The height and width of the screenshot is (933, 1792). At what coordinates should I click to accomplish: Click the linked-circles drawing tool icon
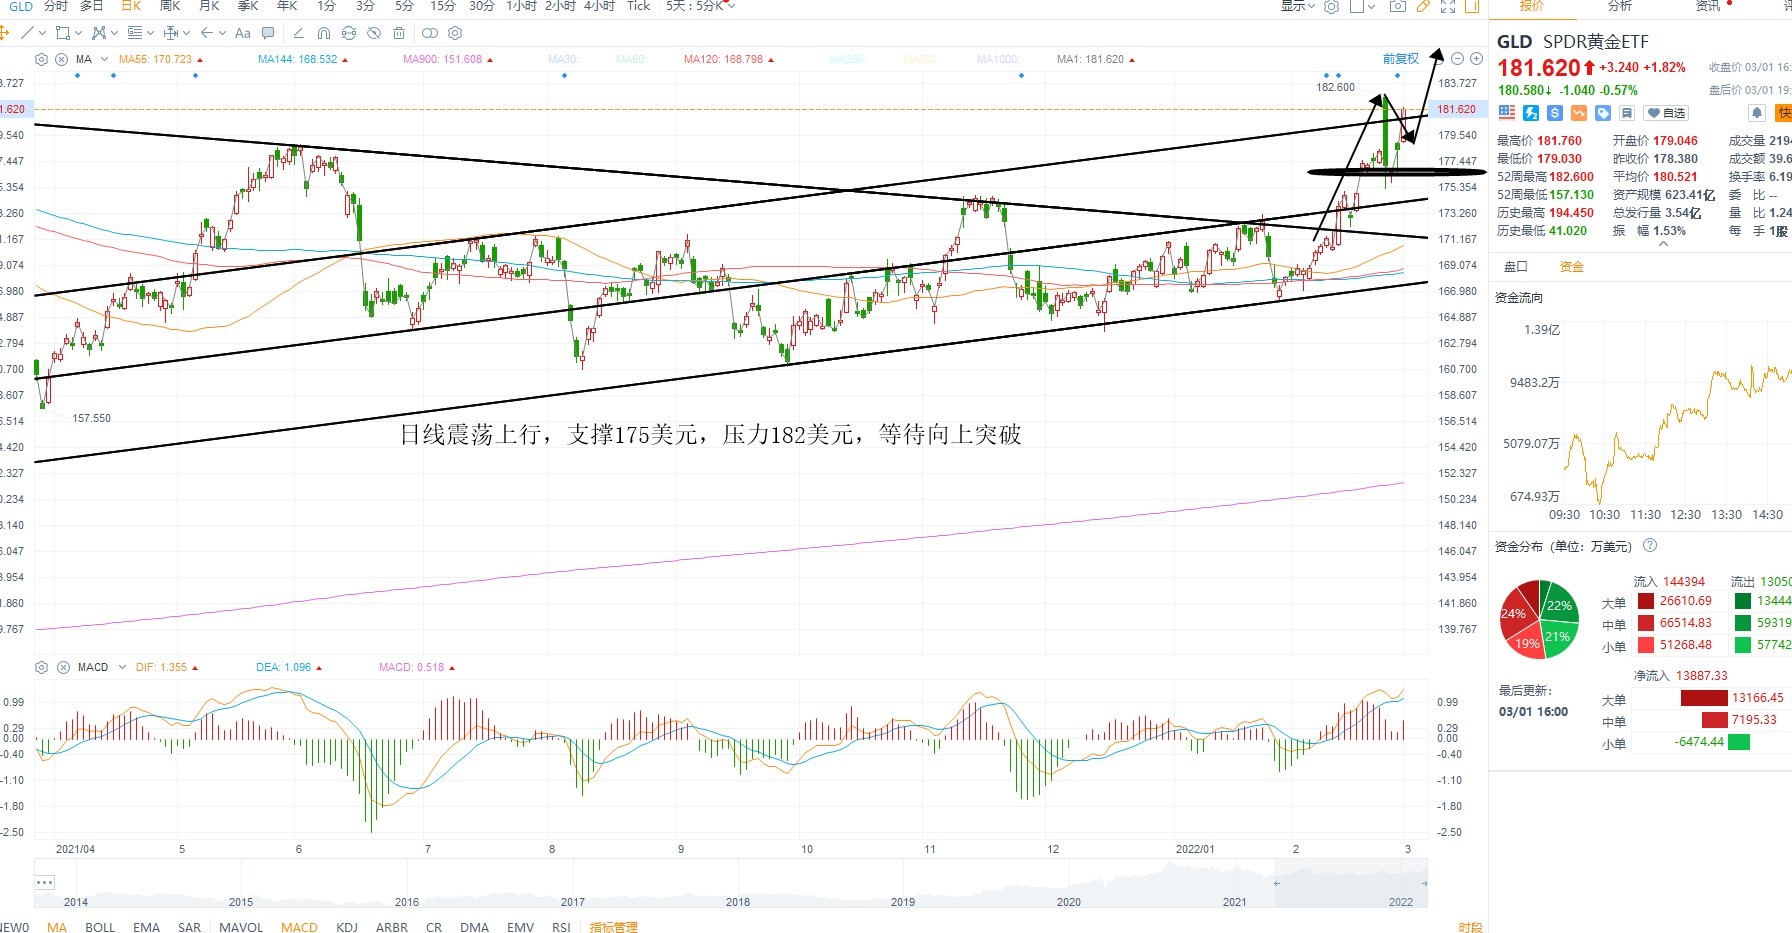430,33
